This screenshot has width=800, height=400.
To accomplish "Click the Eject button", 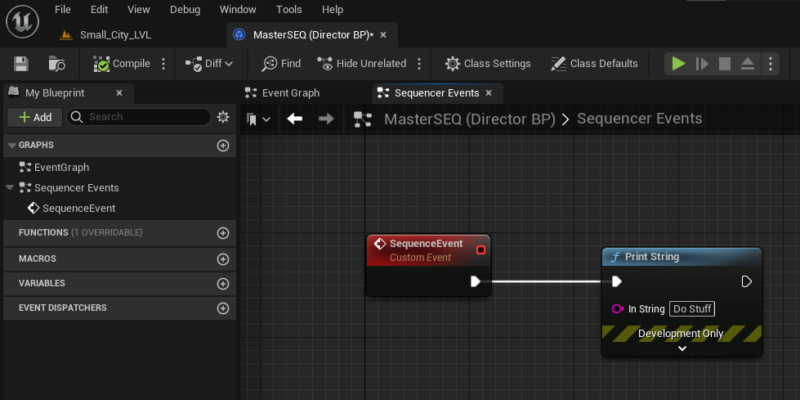I will [x=747, y=64].
